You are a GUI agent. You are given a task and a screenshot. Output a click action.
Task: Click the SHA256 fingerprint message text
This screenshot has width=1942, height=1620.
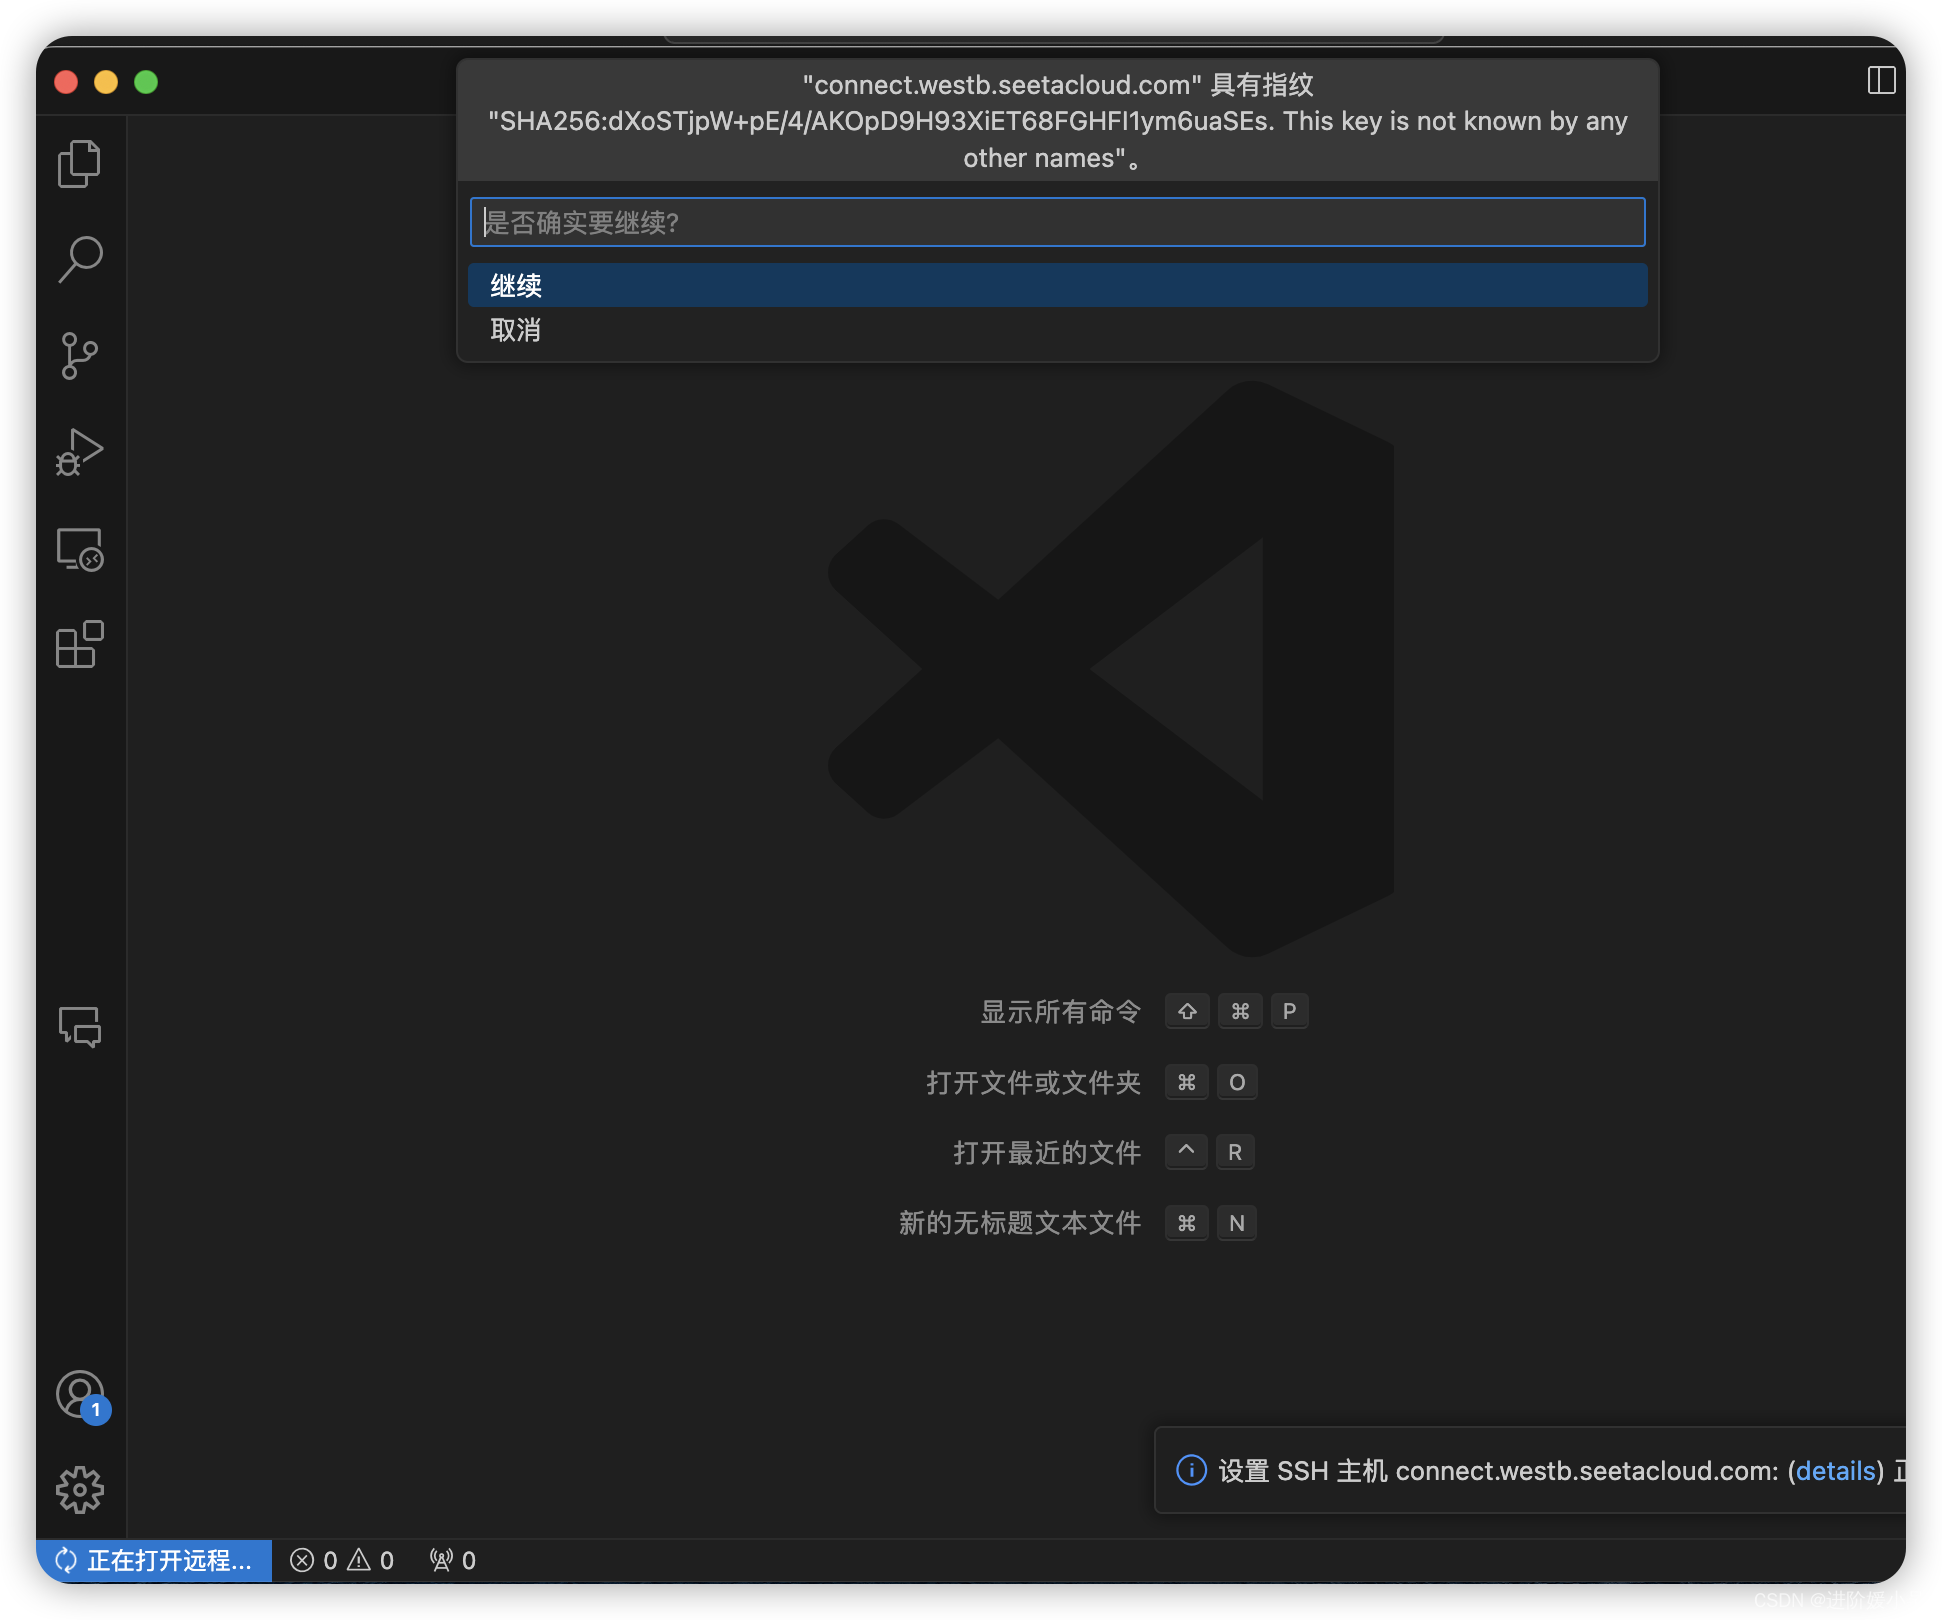click(1057, 121)
